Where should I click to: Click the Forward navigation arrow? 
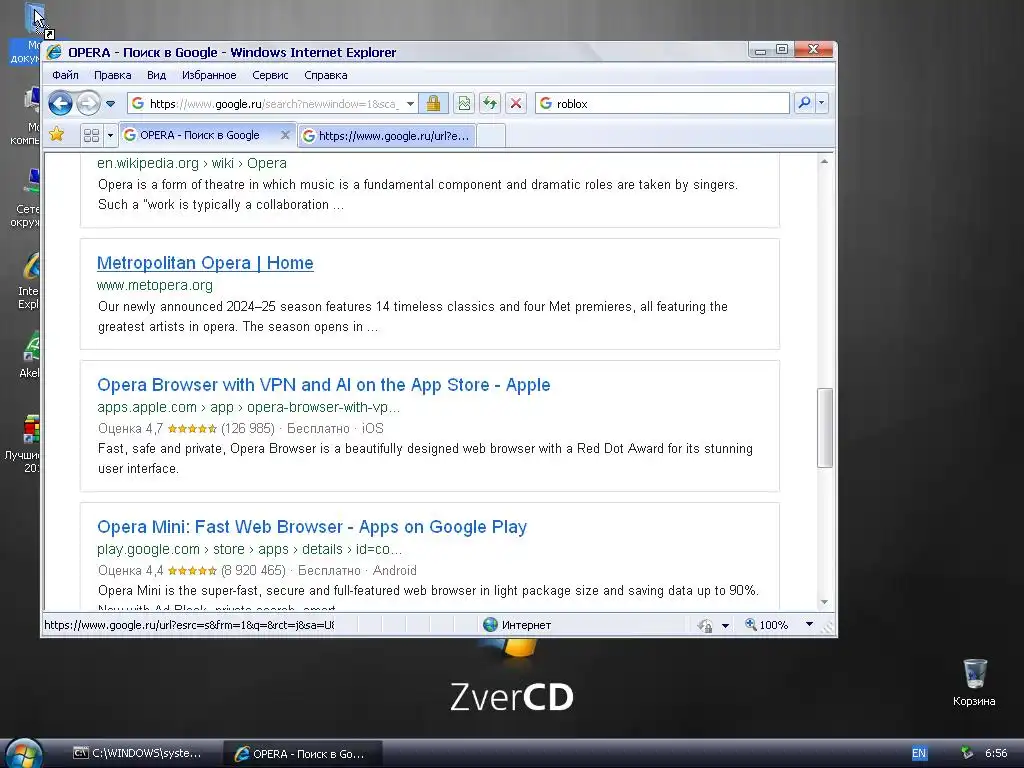tap(88, 103)
